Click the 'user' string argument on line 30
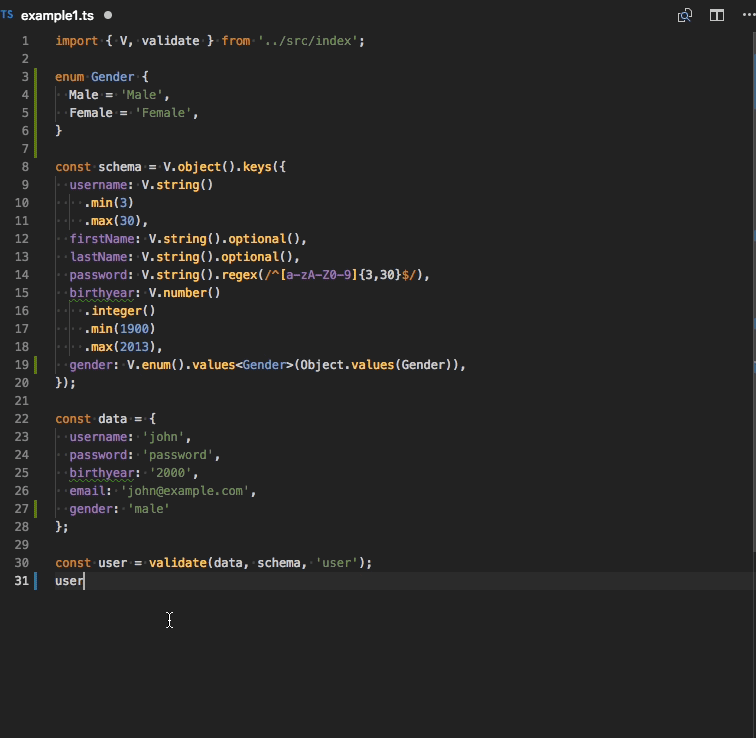The height and width of the screenshot is (738, 756). click(337, 563)
